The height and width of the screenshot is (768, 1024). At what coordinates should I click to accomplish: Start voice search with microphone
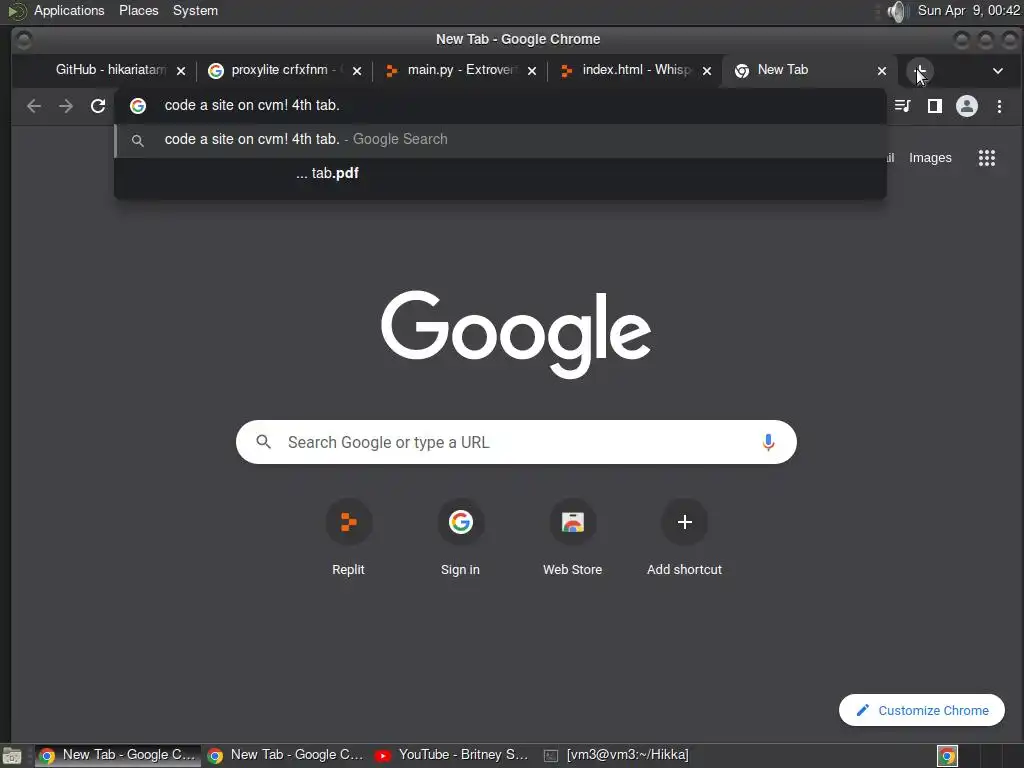coord(768,442)
